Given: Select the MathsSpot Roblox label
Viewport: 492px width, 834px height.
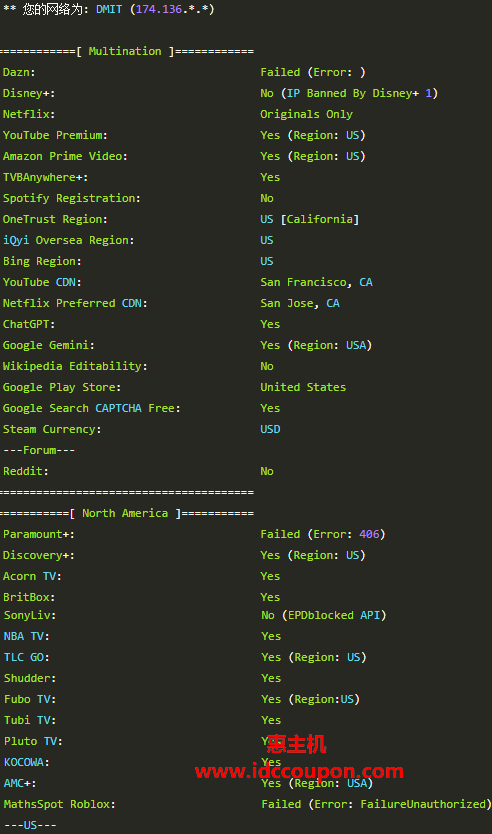Looking at the screenshot, I should click(x=60, y=804).
